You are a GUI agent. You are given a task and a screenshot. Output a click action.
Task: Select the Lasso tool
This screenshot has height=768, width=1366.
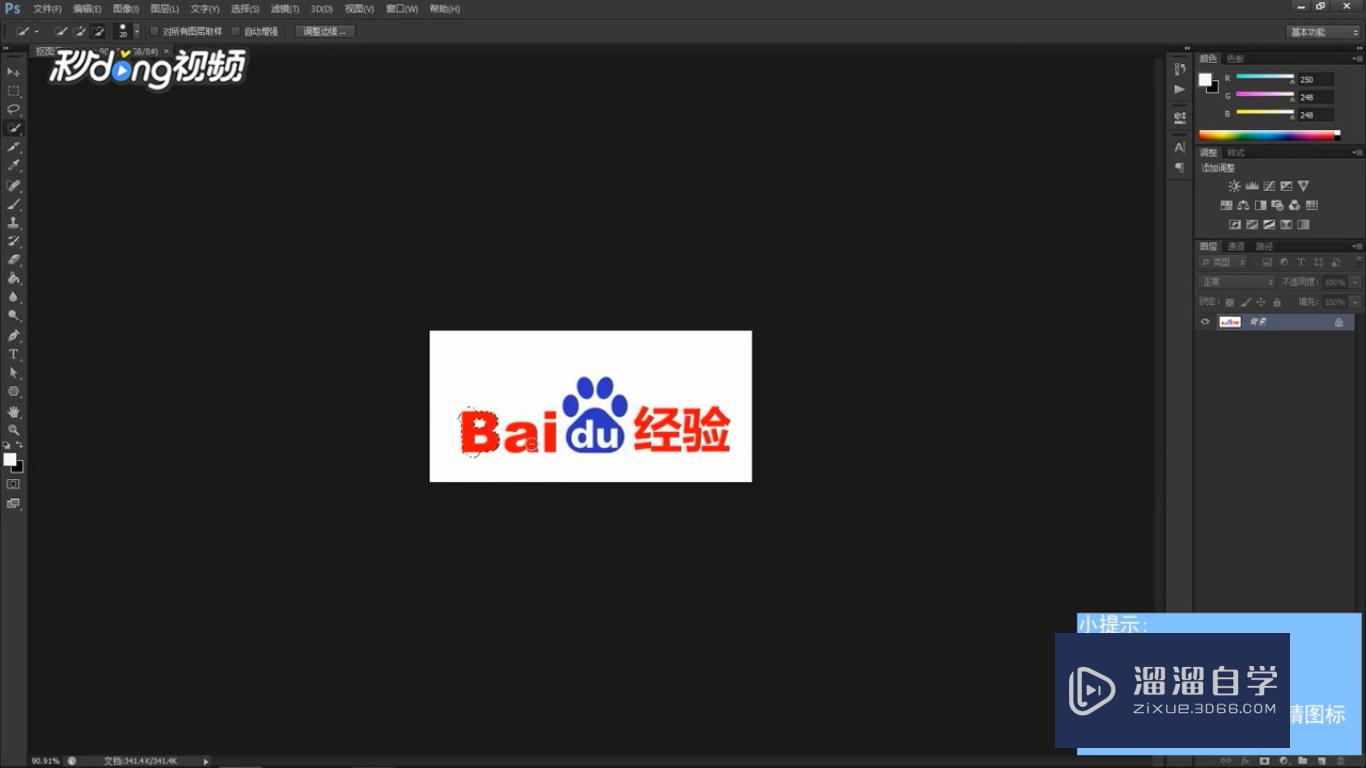coord(14,109)
